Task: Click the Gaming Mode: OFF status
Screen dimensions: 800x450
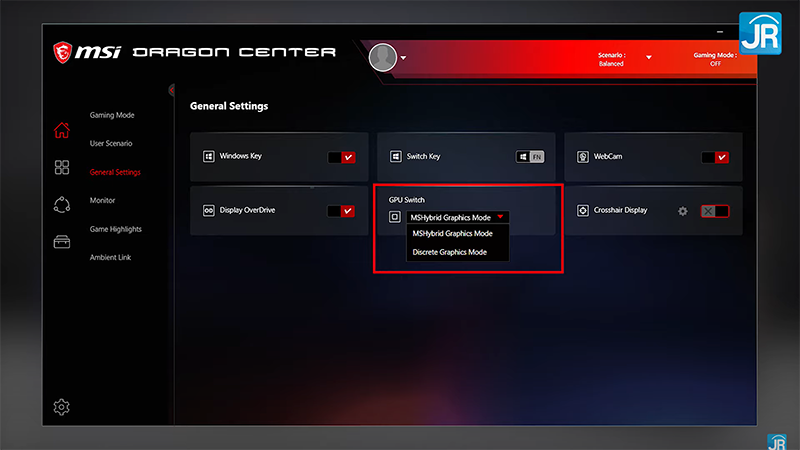Action: click(x=715, y=59)
